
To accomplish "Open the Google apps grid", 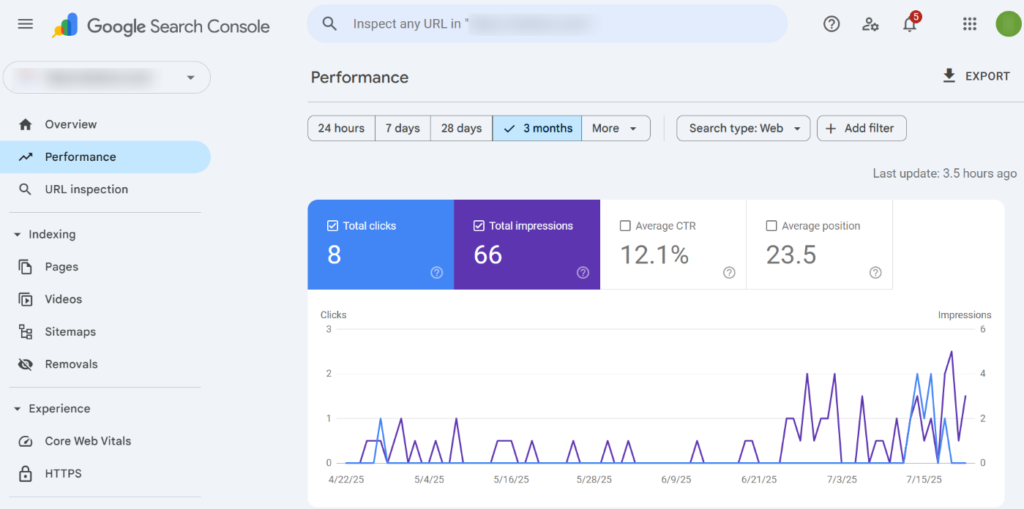I will pos(970,24).
